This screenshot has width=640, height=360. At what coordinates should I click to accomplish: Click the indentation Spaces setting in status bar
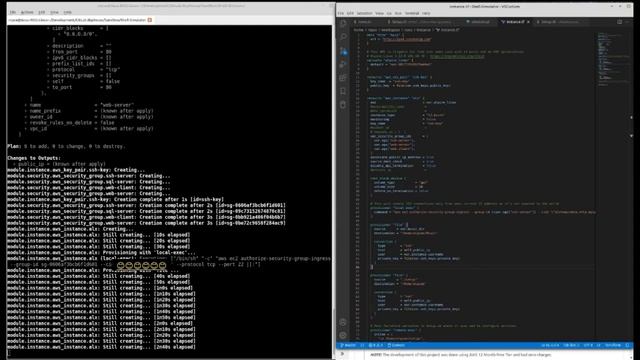[x=571, y=345]
